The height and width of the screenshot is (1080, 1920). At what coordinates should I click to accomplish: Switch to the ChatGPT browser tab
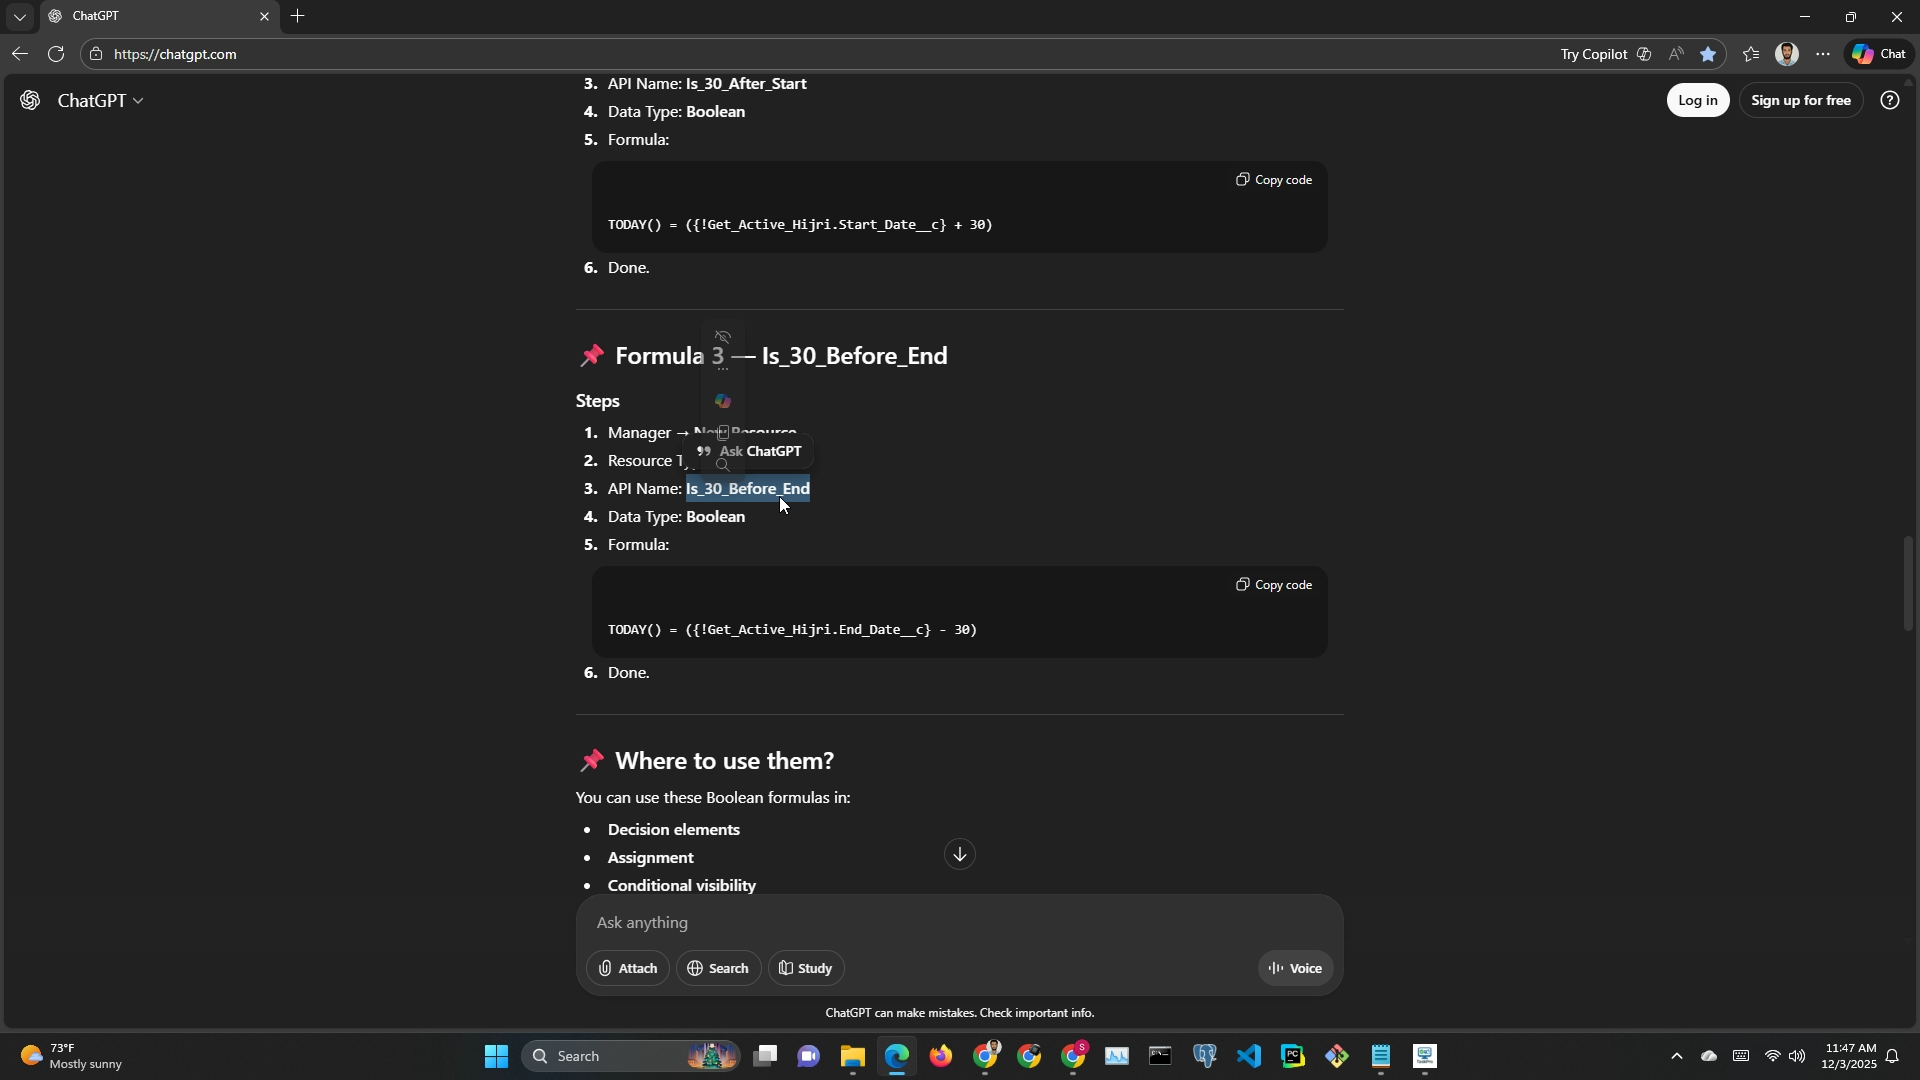(150, 17)
